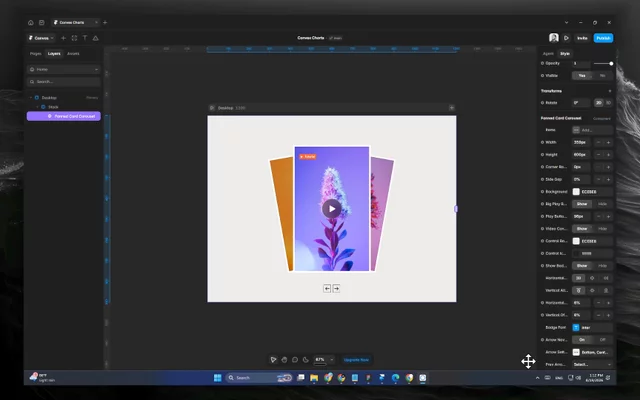Switch to the Pages tab
640x400 pixels.
(36, 53)
